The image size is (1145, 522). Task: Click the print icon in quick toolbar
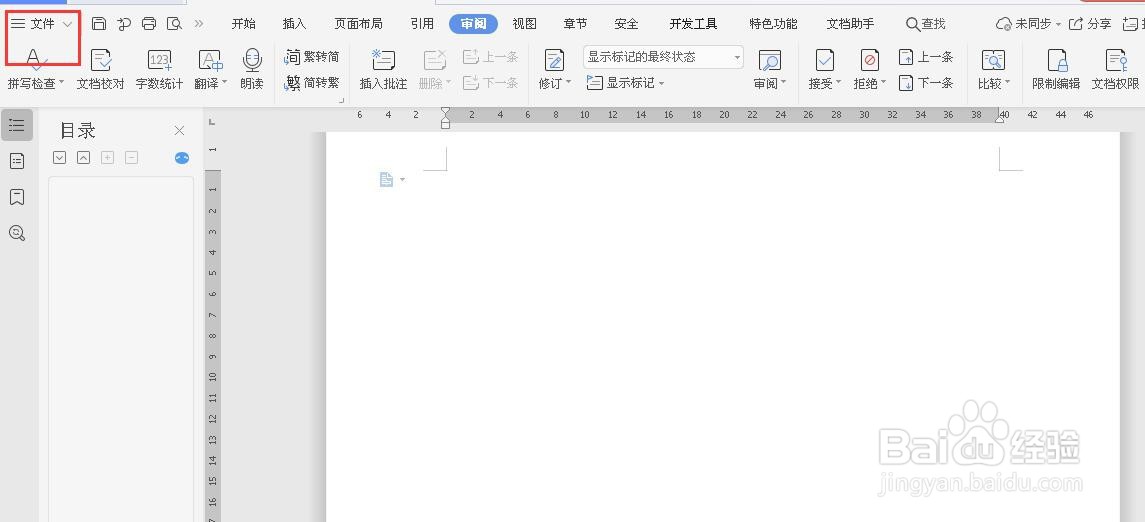149,24
